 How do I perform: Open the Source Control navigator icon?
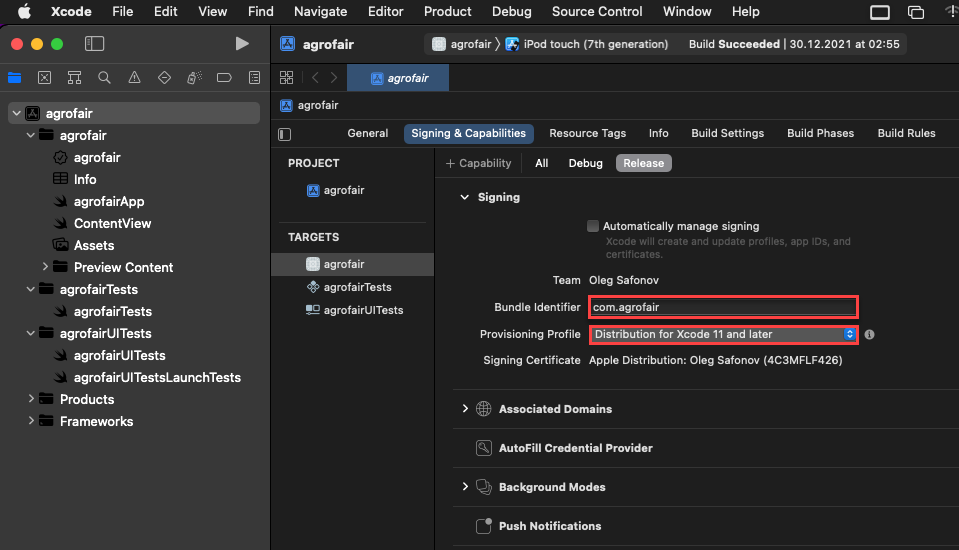click(45, 78)
